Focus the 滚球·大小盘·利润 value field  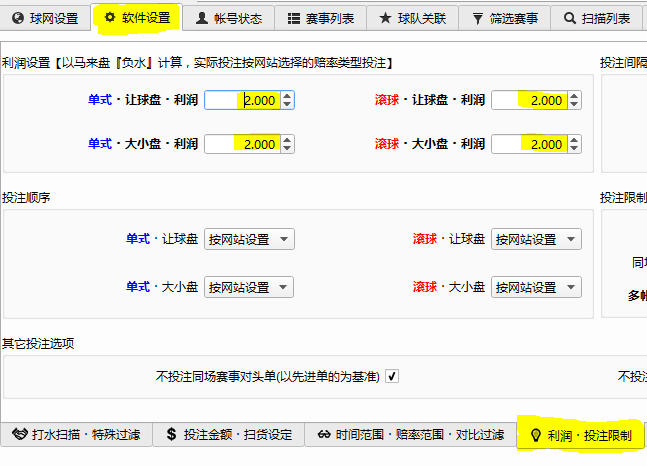(530, 144)
